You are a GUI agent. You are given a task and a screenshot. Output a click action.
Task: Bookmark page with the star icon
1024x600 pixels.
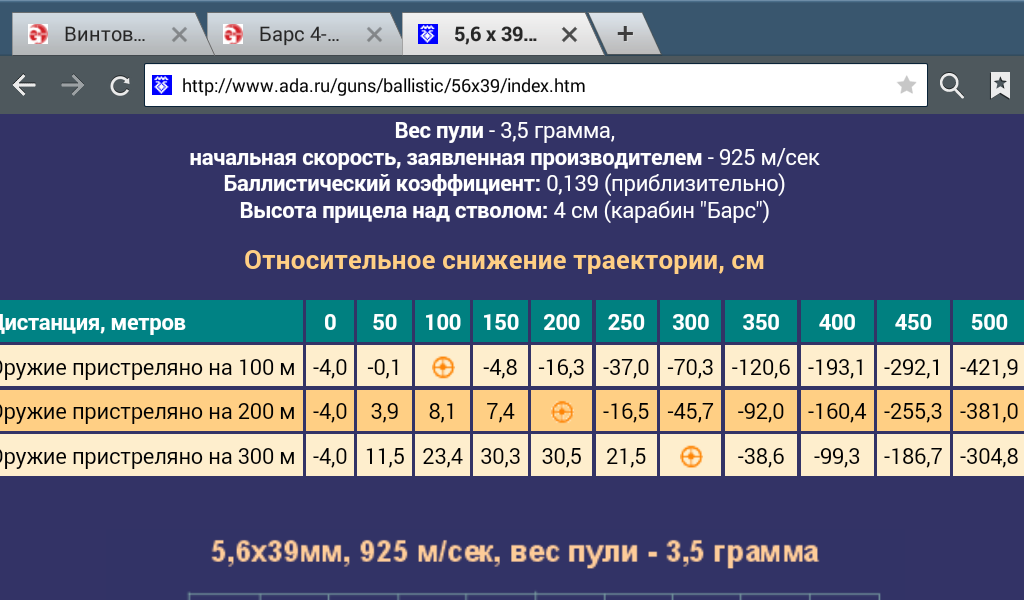[x=906, y=86]
